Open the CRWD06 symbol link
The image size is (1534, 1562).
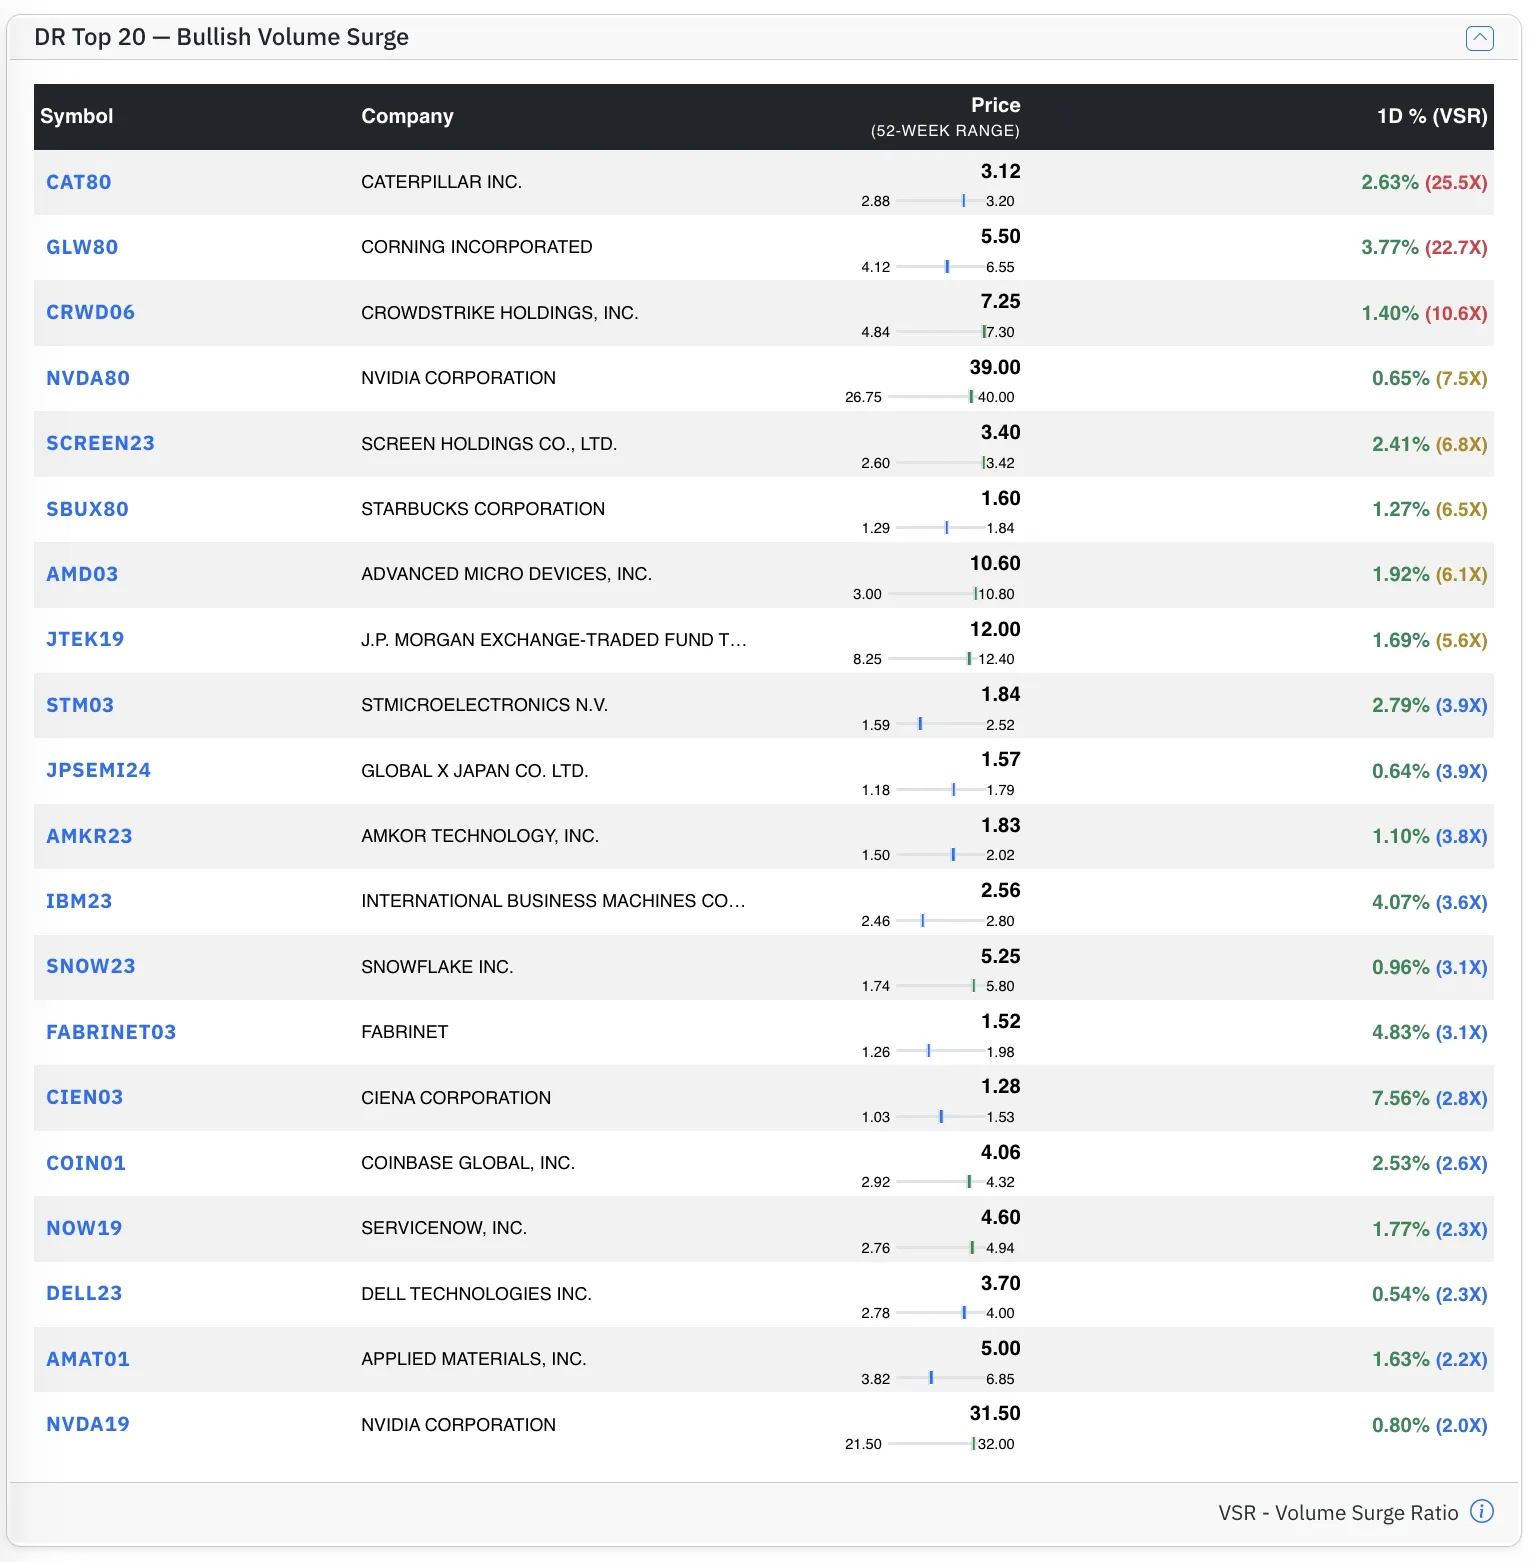[x=90, y=312]
